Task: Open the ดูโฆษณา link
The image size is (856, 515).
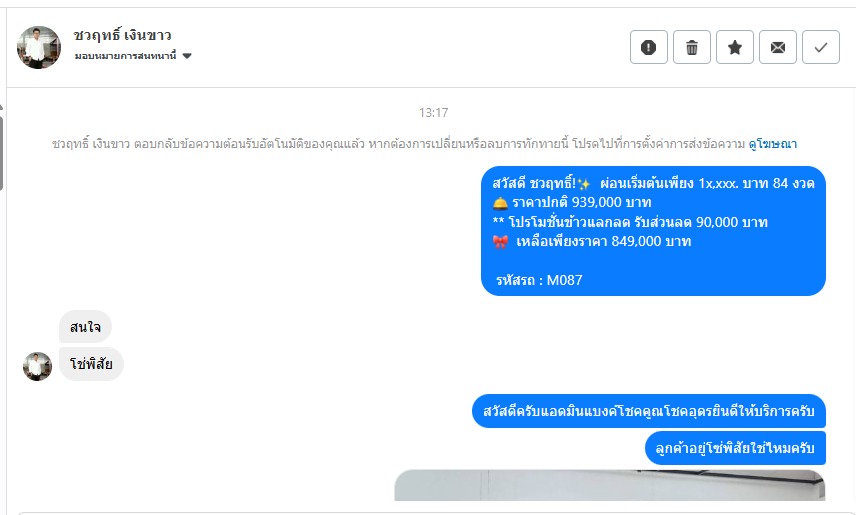Action: [x=772, y=144]
